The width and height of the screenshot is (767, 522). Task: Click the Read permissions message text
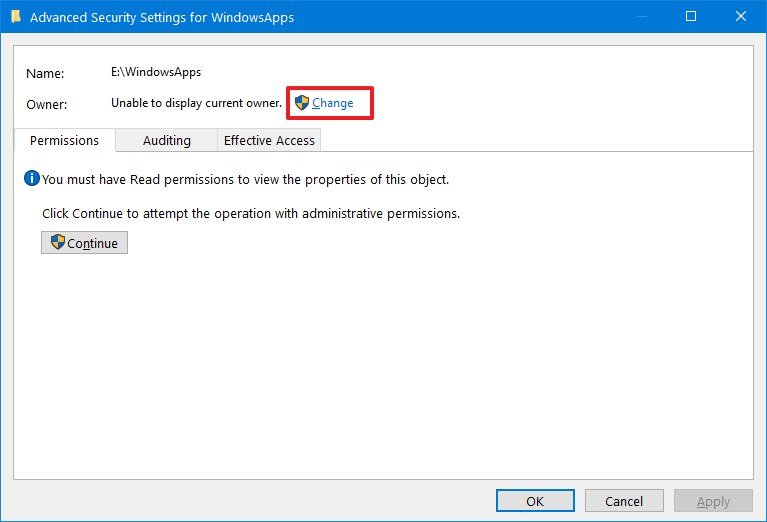point(245,180)
